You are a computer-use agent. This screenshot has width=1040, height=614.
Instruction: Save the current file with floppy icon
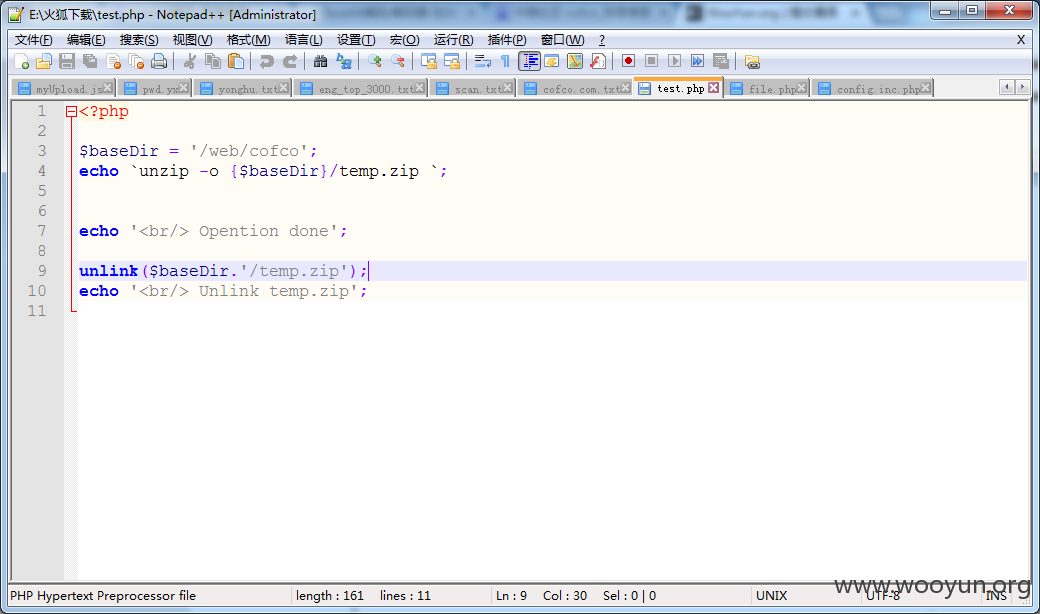[x=67, y=62]
